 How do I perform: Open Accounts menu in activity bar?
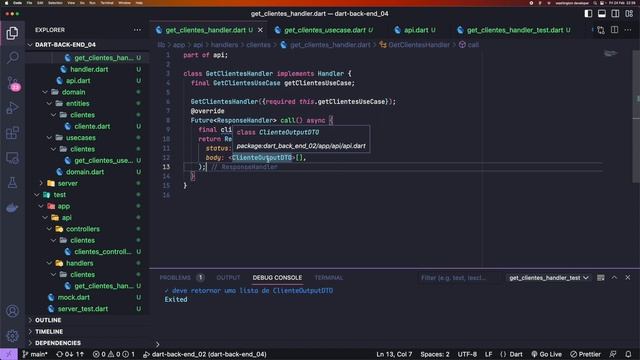pyautogui.click(x=12, y=311)
